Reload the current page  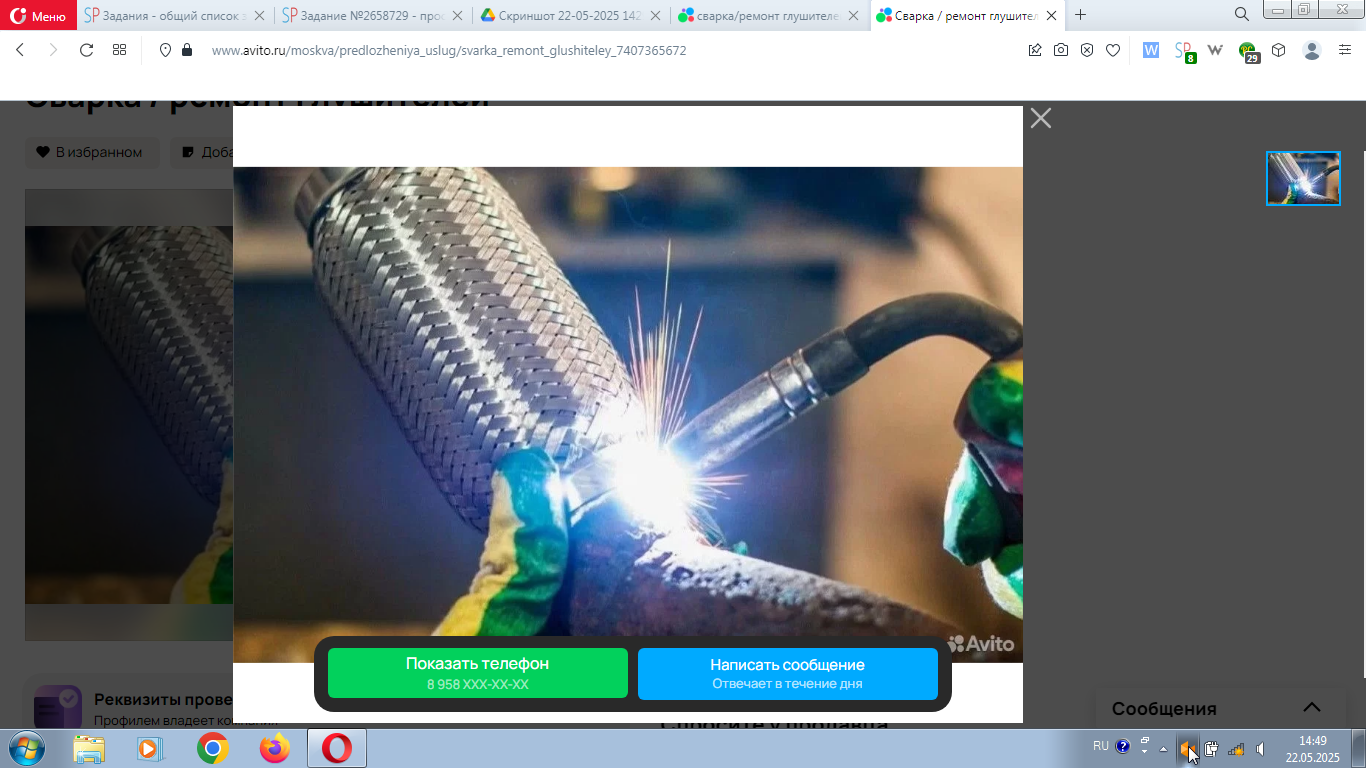[86, 50]
